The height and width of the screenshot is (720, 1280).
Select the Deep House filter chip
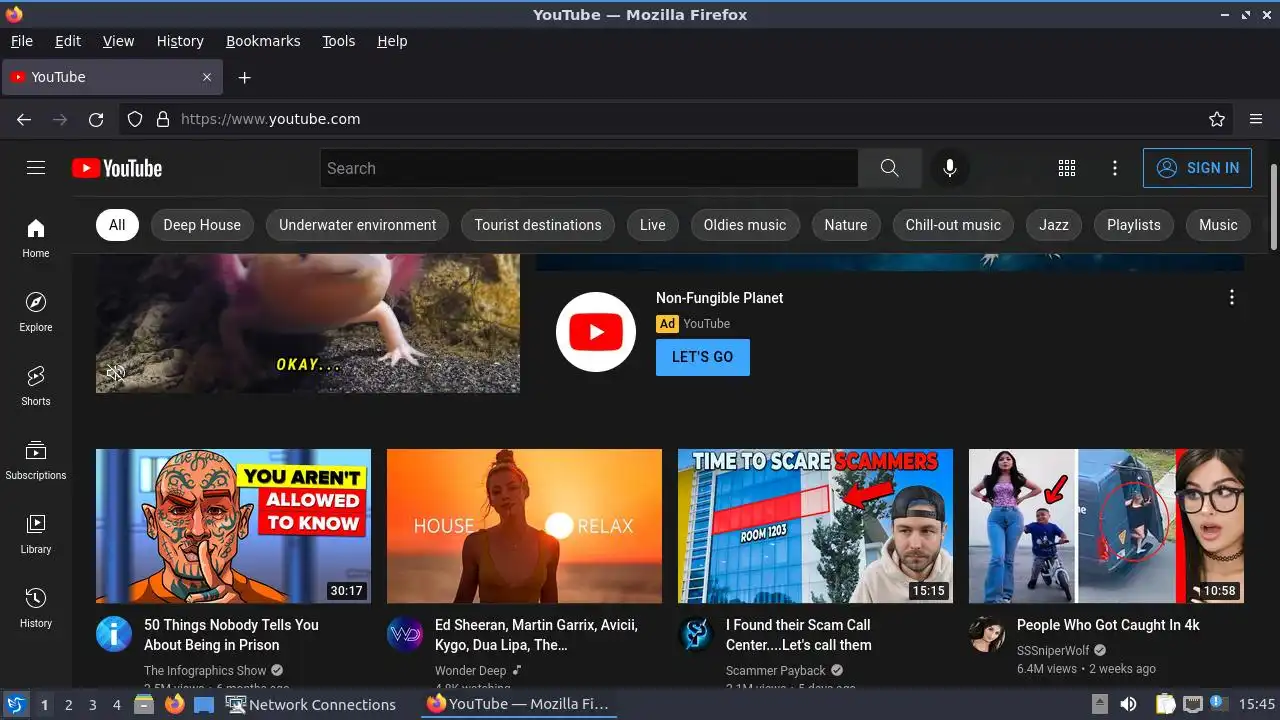pos(202,225)
